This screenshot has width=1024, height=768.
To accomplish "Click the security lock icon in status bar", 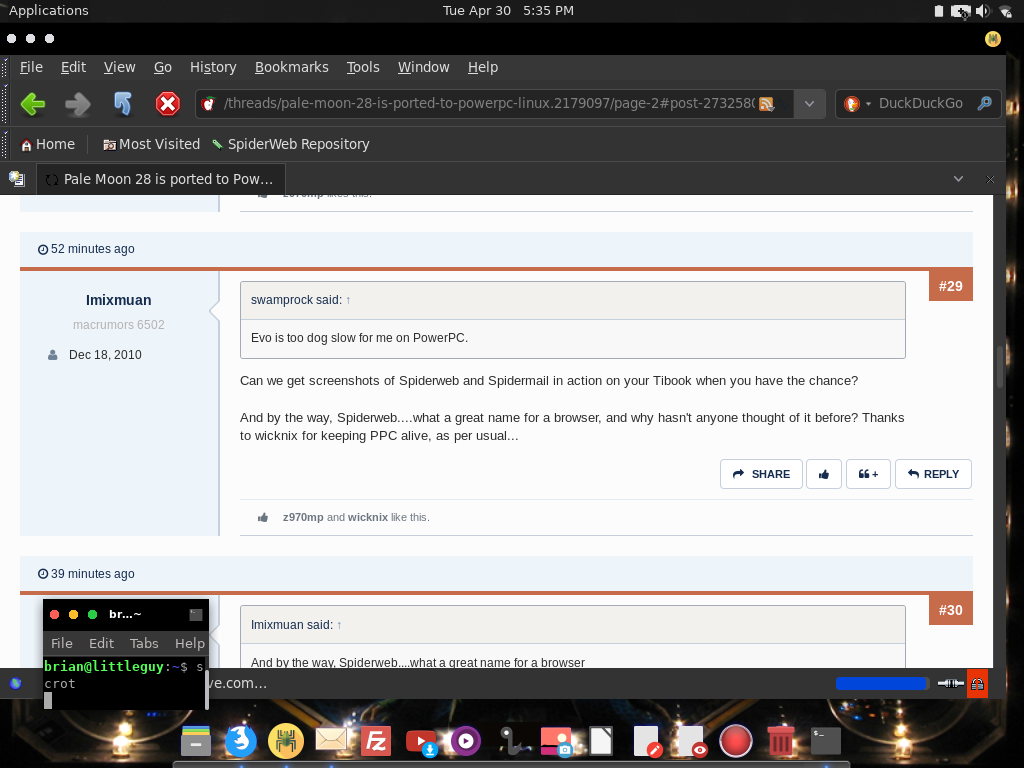I will pos(977,684).
